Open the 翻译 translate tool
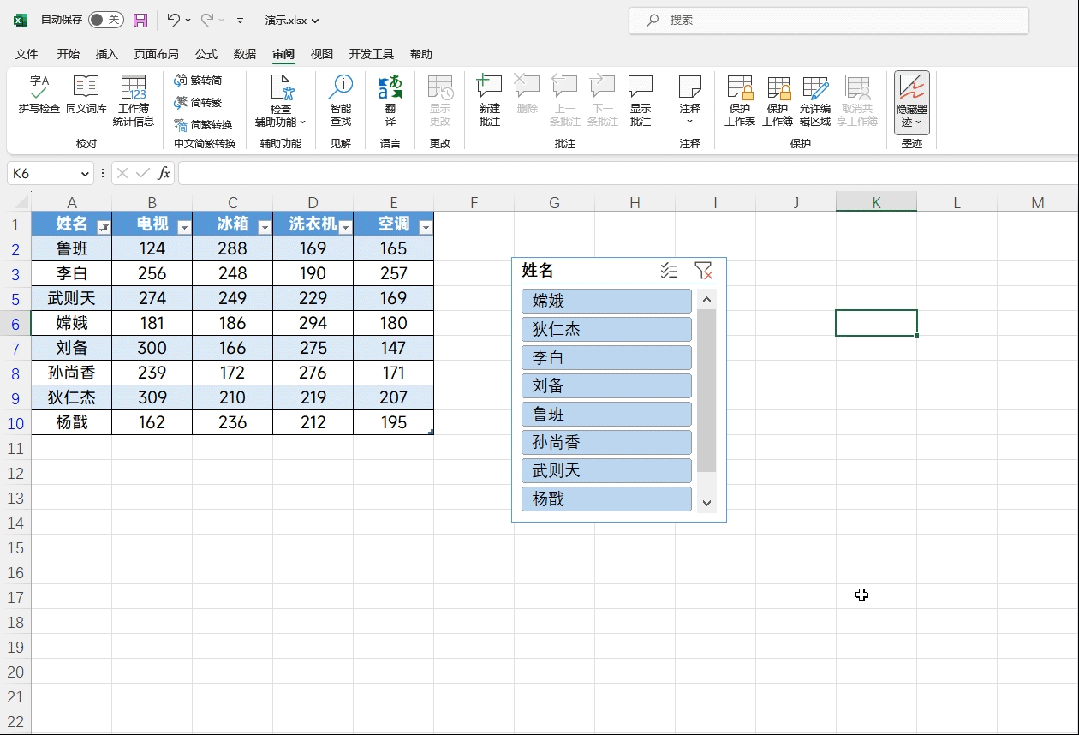This screenshot has height=735, width=1079. (390, 100)
